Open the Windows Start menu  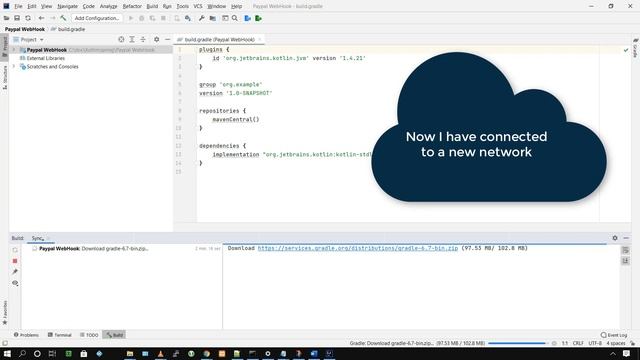pyautogui.click(x=7, y=353)
